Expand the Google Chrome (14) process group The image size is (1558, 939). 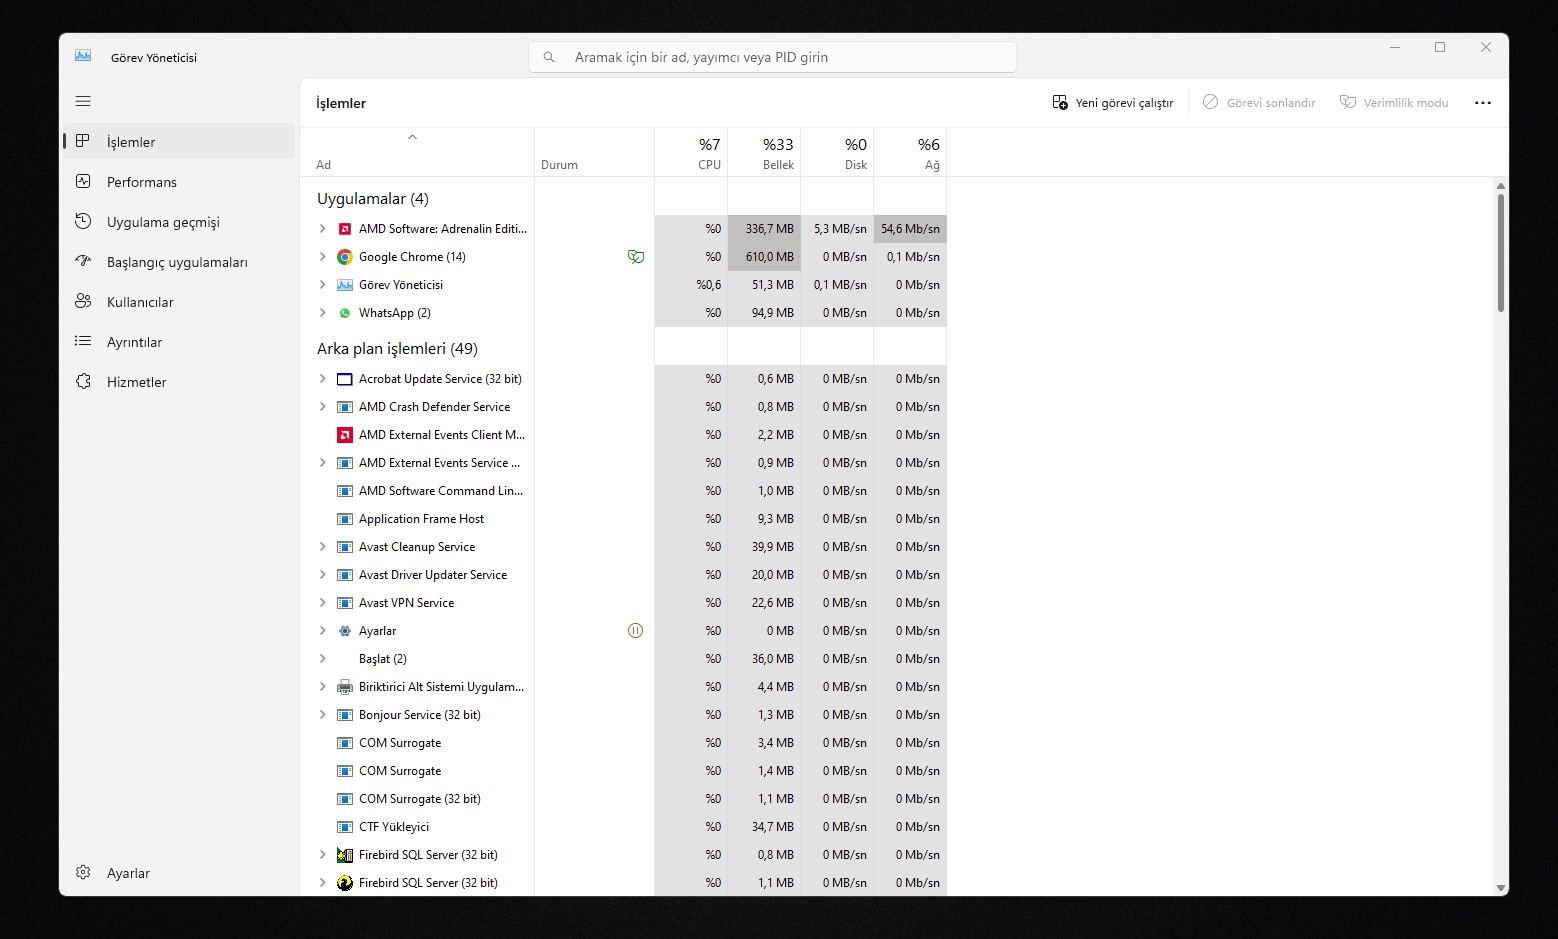pos(322,257)
